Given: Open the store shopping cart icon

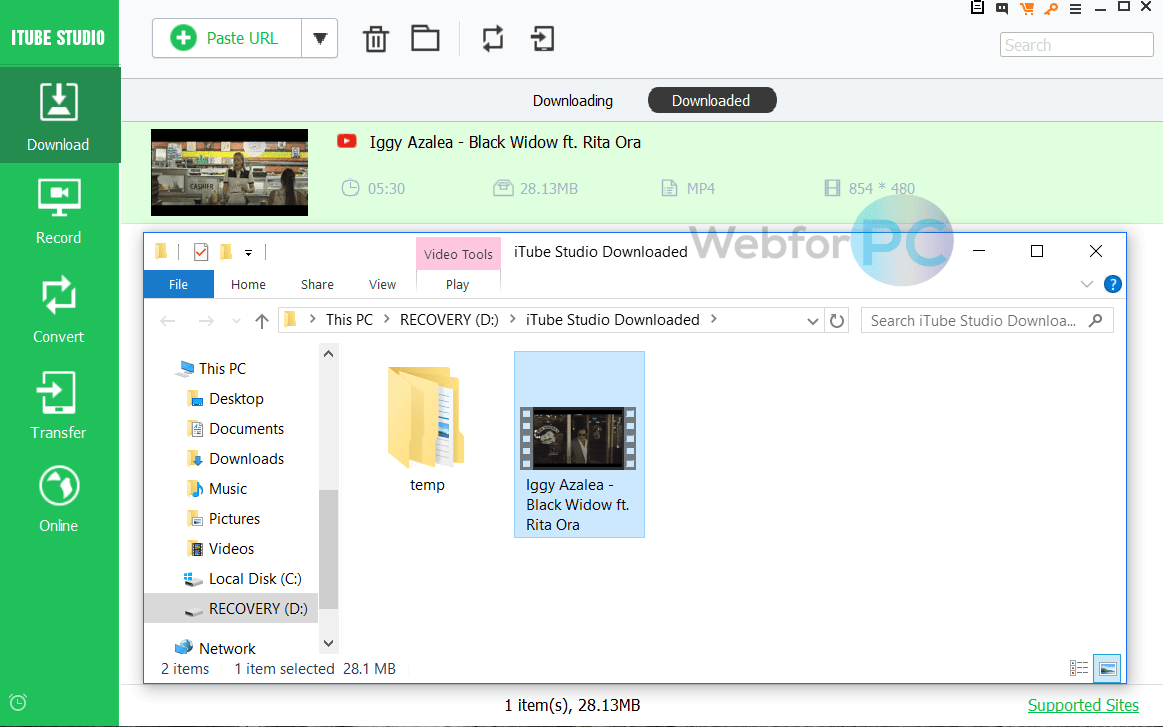Looking at the screenshot, I should [1026, 8].
